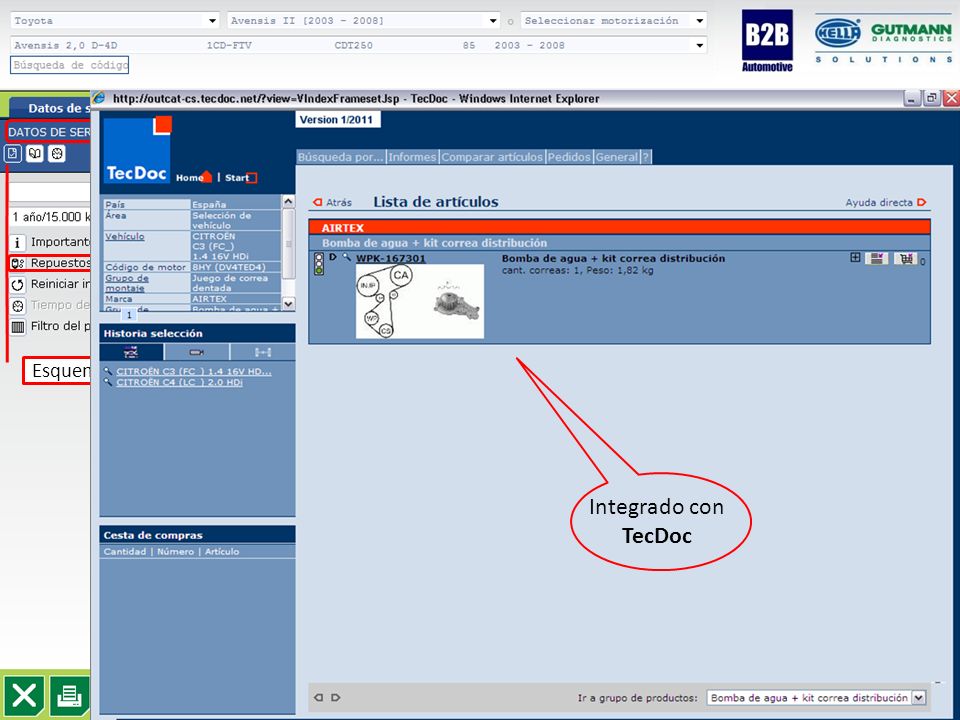The width and height of the screenshot is (960, 720).
Task: Select the engine history tab in Historia selección
Action: click(x=197, y=352)
